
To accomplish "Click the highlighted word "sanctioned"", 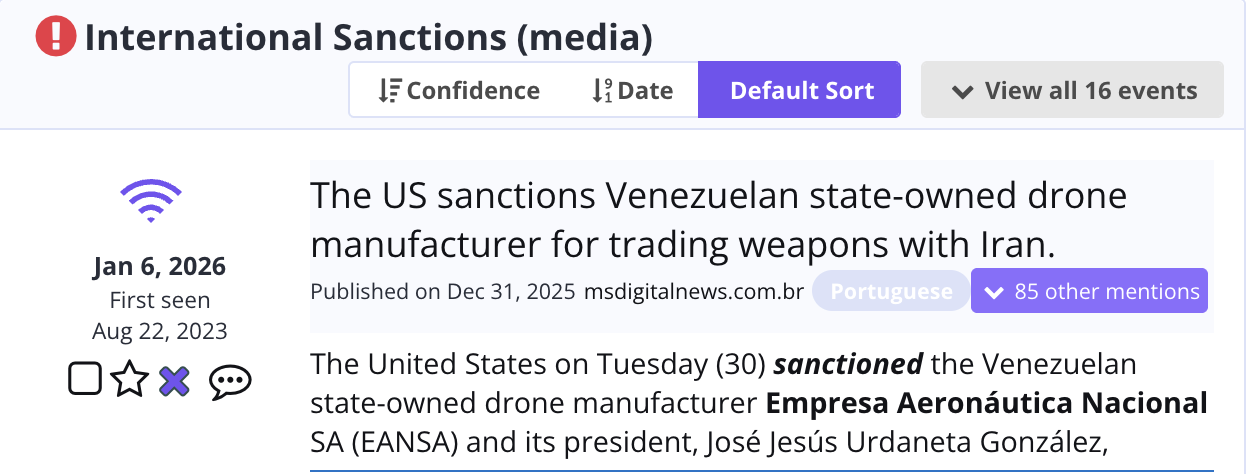I will click(x=848, y=362).
